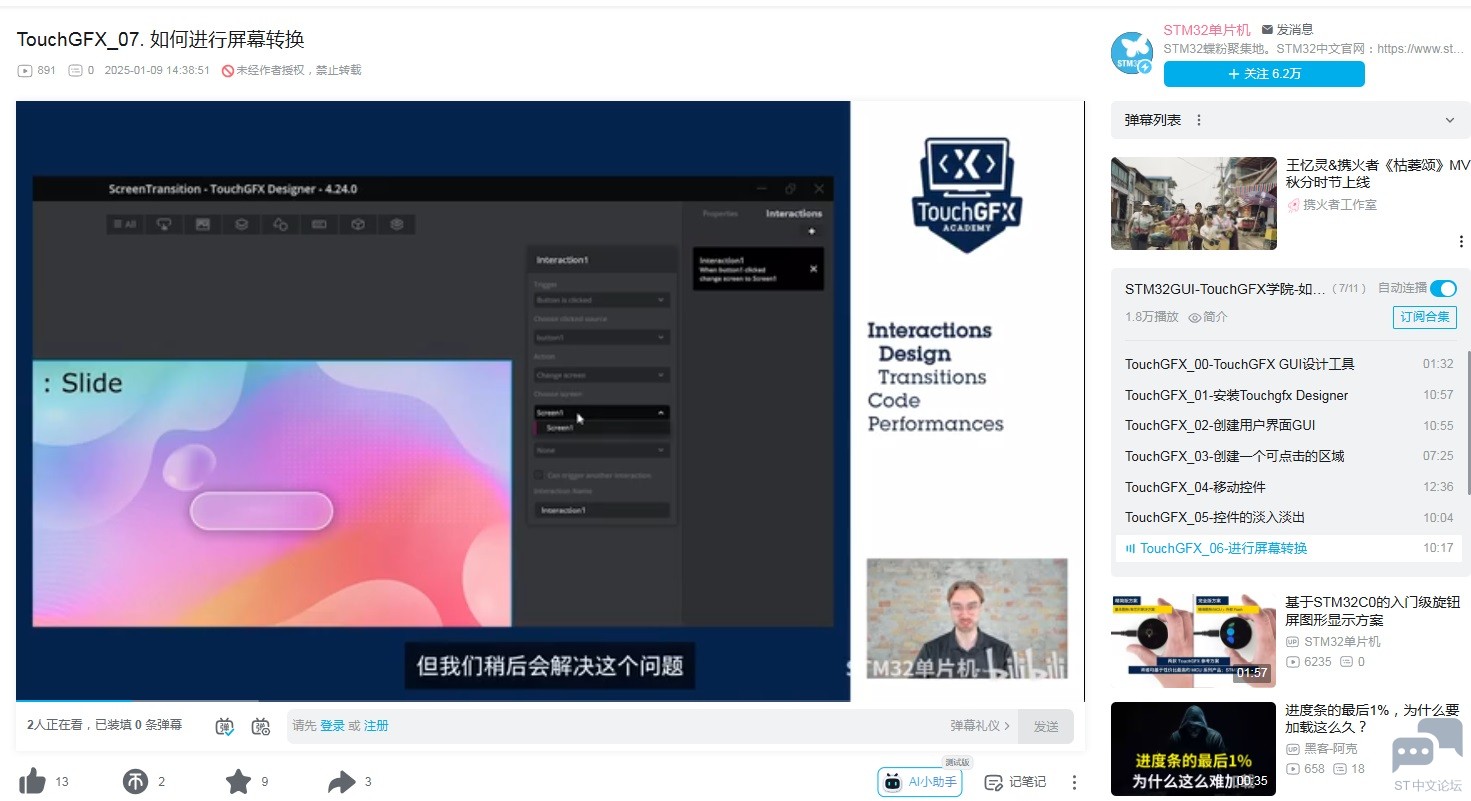Click the thumbs-up like icon
1471x801 pixels.
click(x=32, y=781)
